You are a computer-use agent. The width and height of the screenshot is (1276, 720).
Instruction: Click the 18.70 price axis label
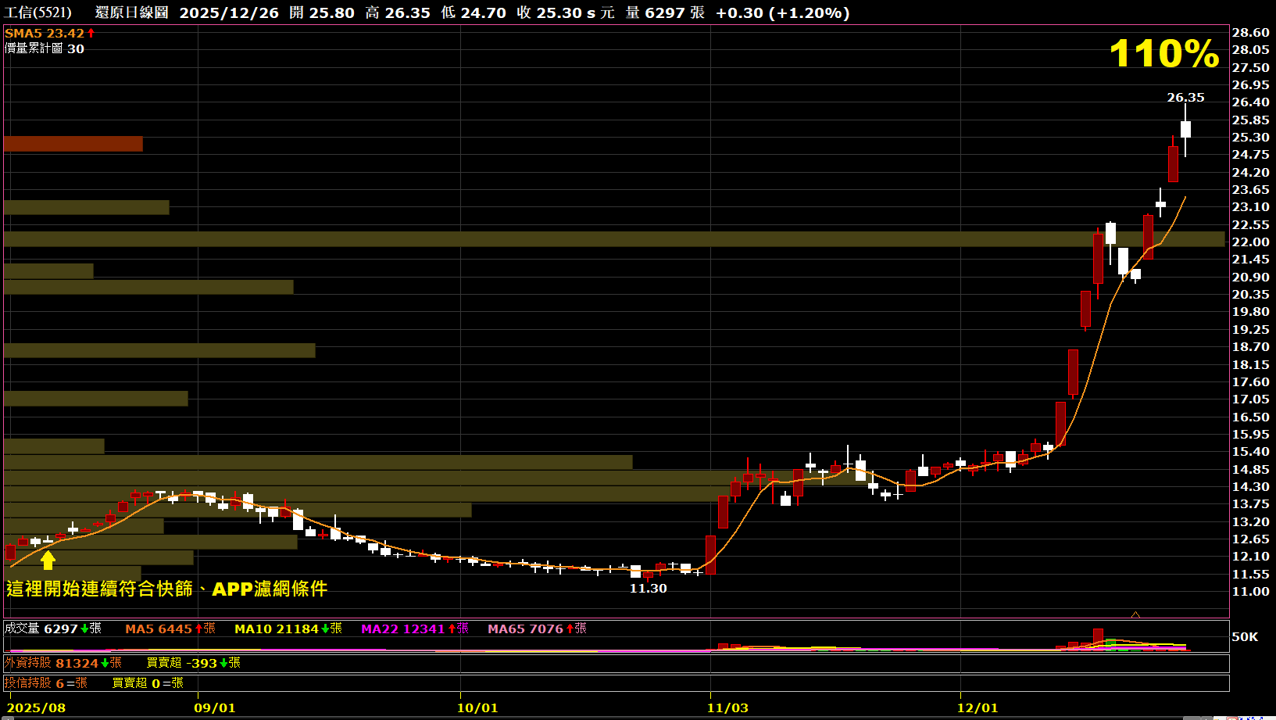click(x=1251, y=347)
